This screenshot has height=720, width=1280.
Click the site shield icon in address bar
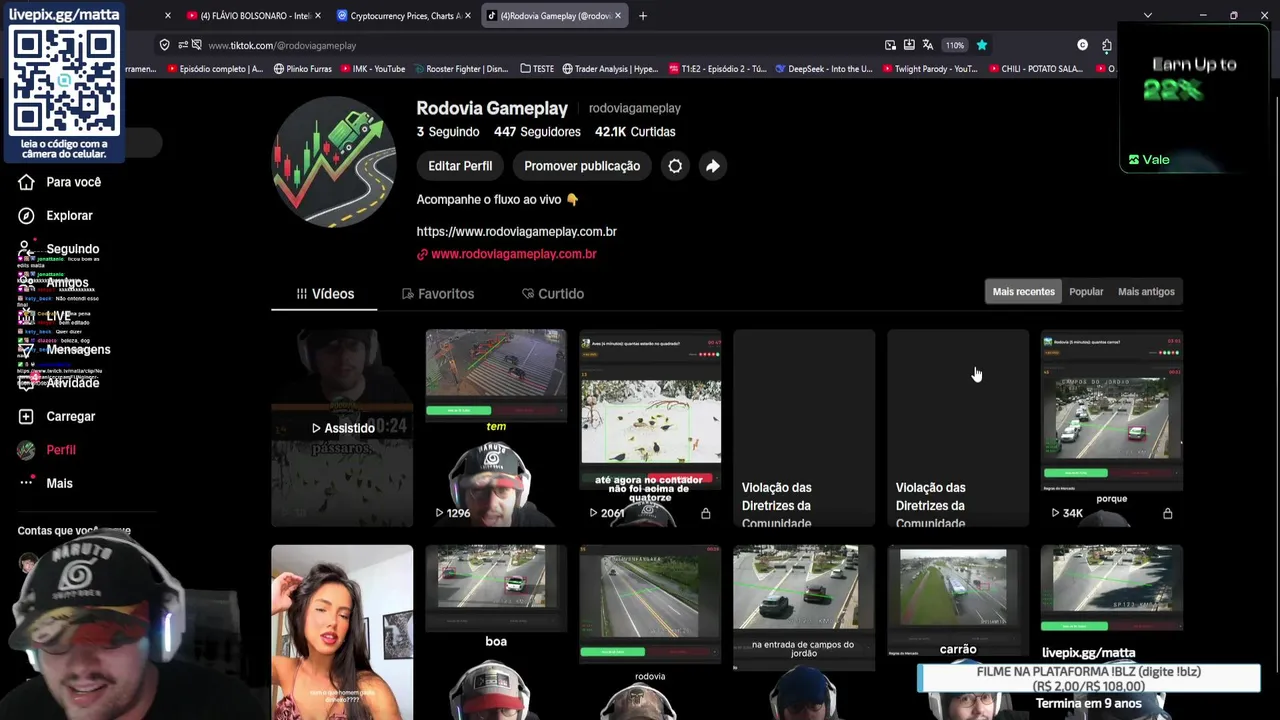pyautogui.click(x=164, y=45)
